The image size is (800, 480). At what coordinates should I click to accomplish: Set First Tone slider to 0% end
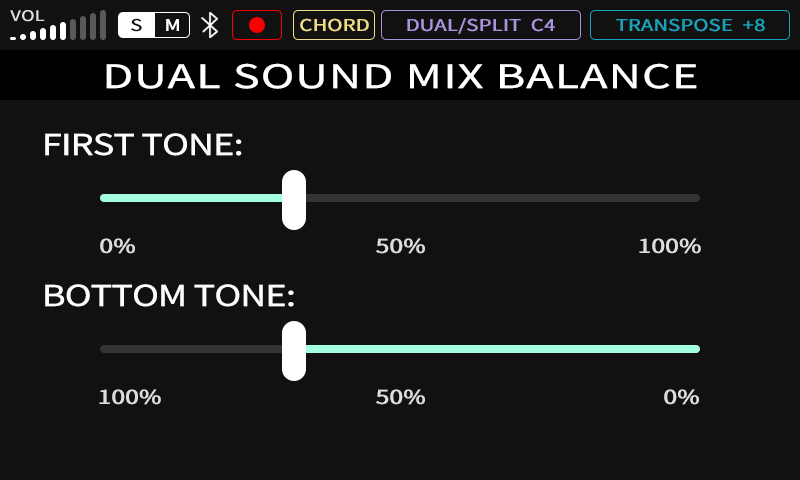[x=102, y=198]
